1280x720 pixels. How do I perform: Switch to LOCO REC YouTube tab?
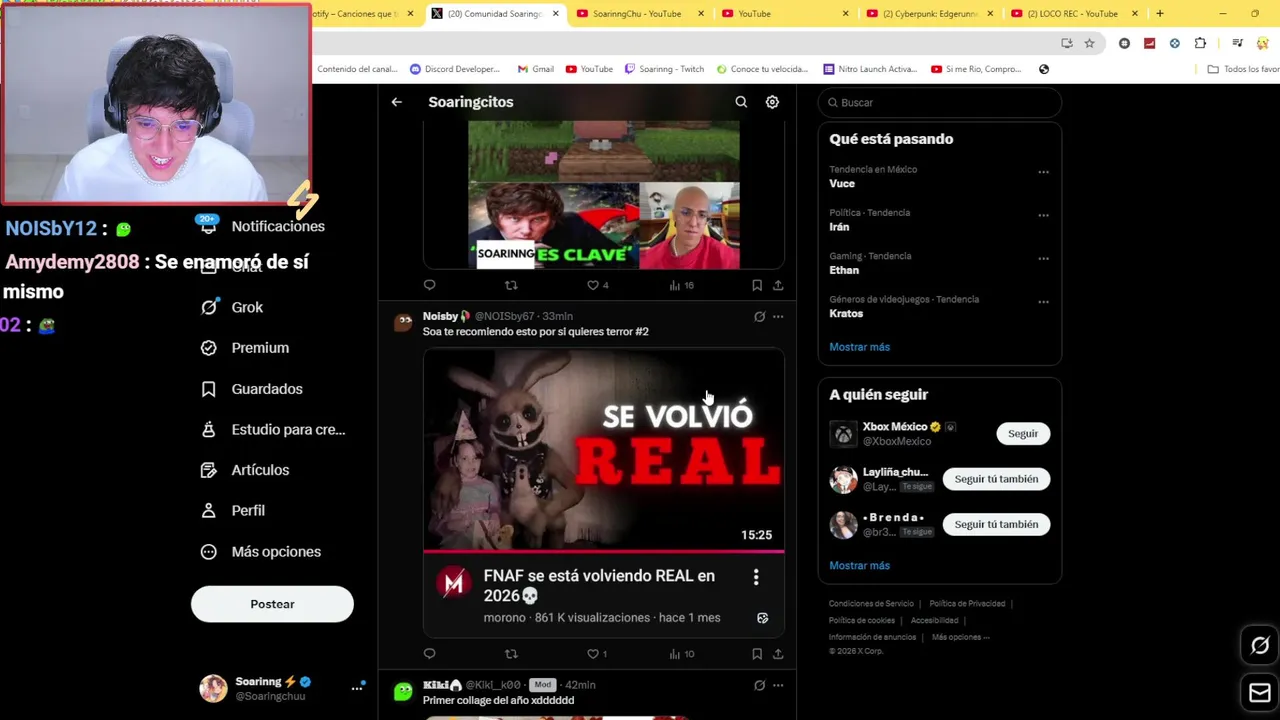(x=1074, y=14)
